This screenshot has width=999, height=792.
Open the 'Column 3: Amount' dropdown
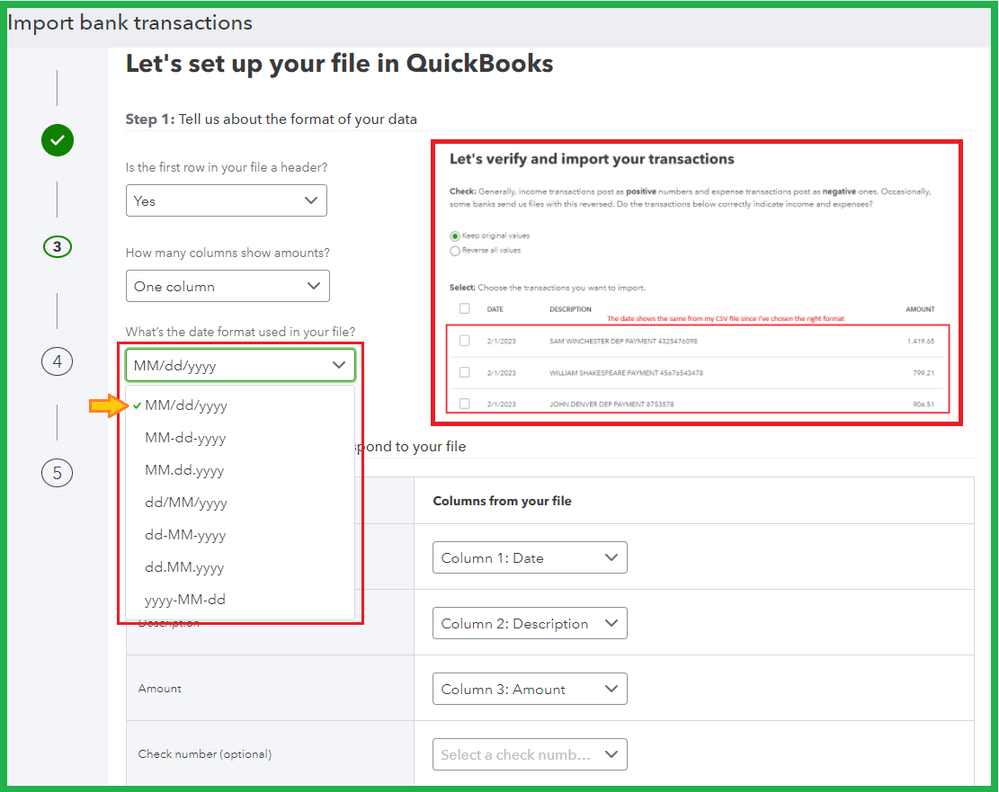(x=529, y=689)
